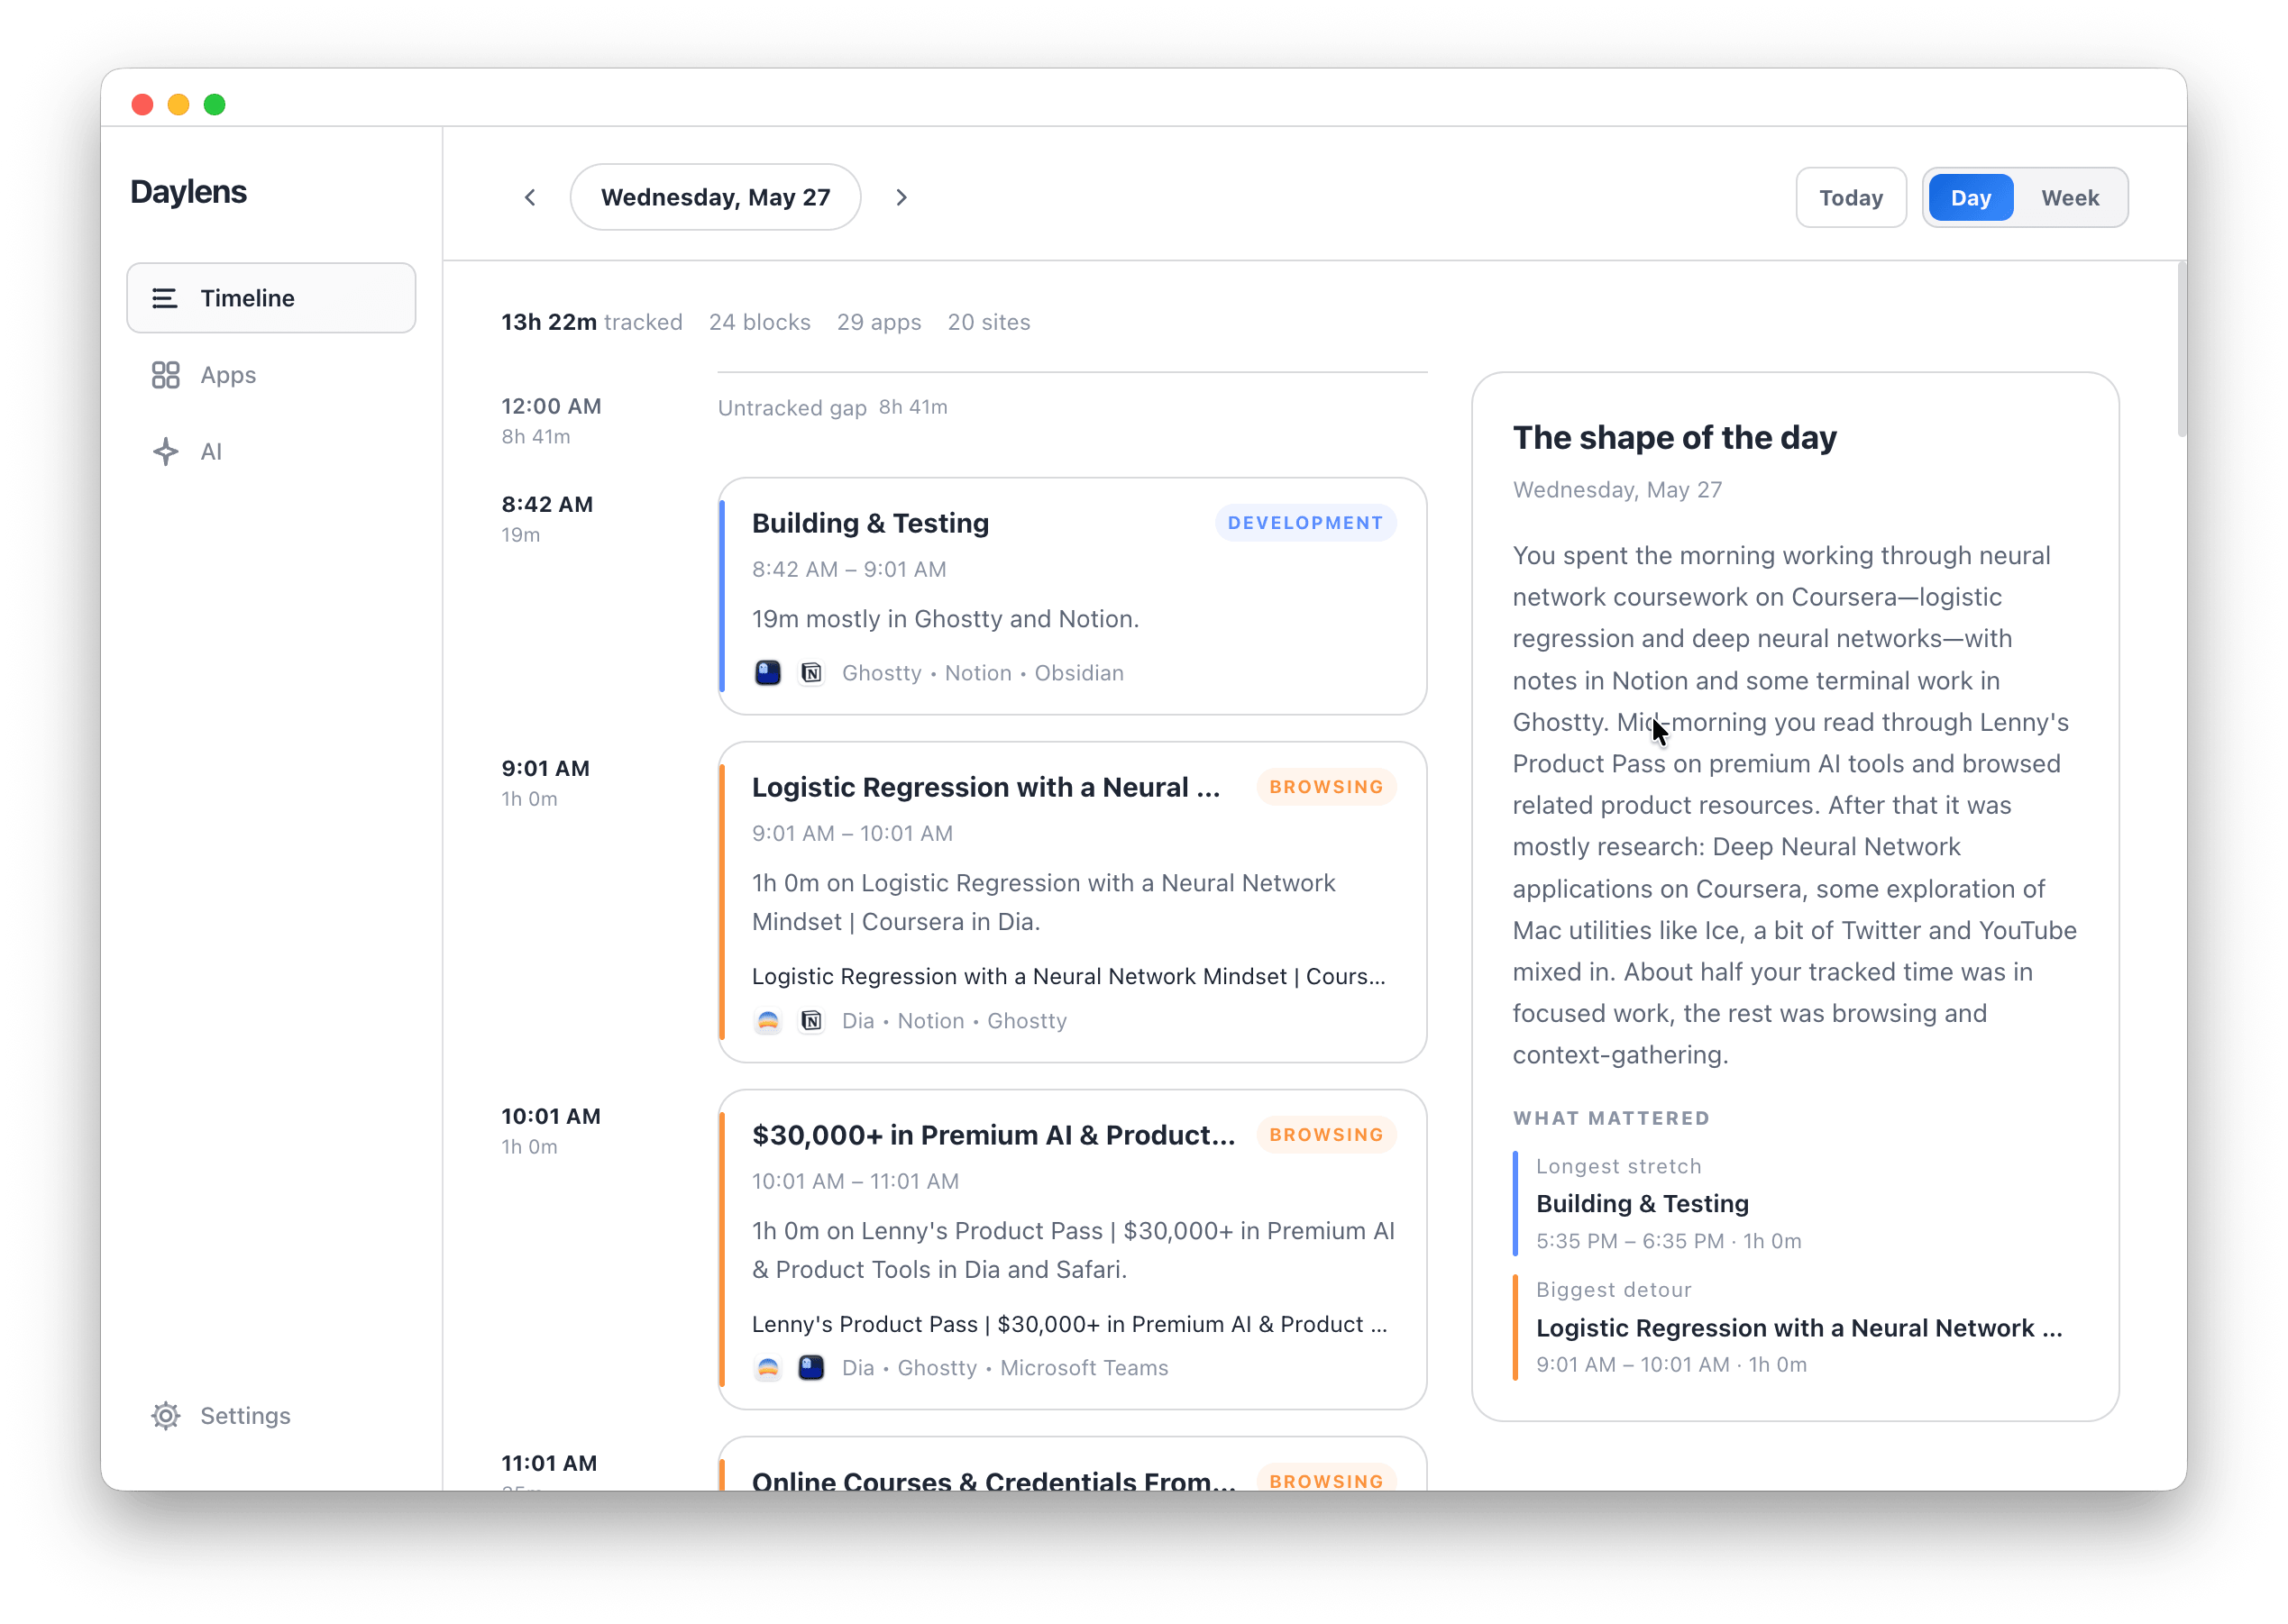Open Settings from the sidebar label
Image resolution: width=2288 pixels, height=1624 pixels.
pyautogui.click(x=245, y=1416)
